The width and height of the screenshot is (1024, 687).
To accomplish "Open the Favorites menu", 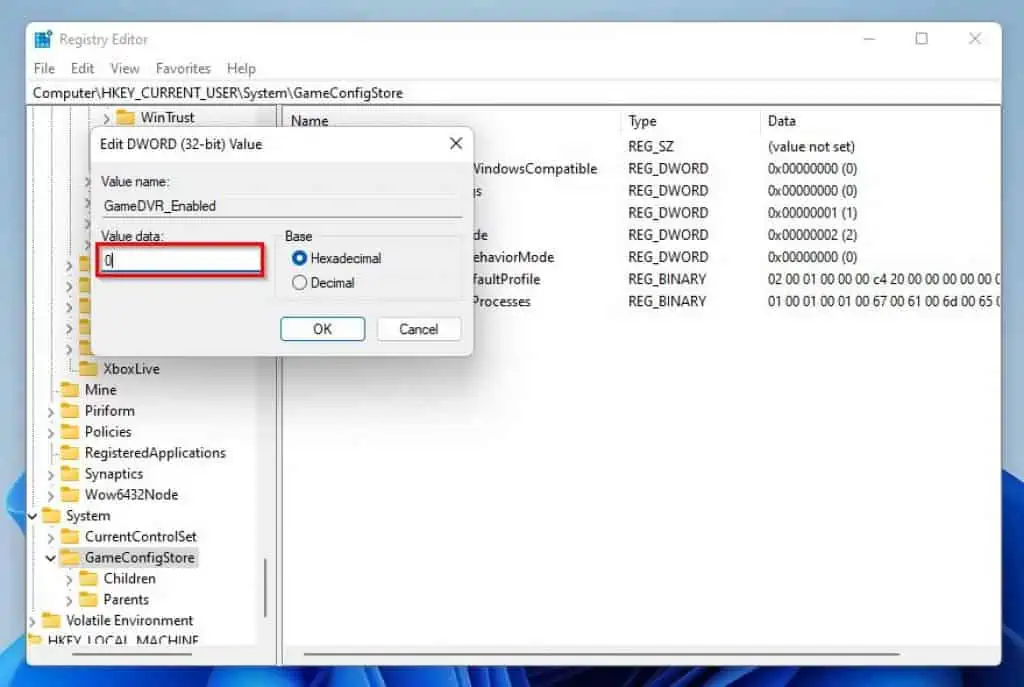I will 183,68.
